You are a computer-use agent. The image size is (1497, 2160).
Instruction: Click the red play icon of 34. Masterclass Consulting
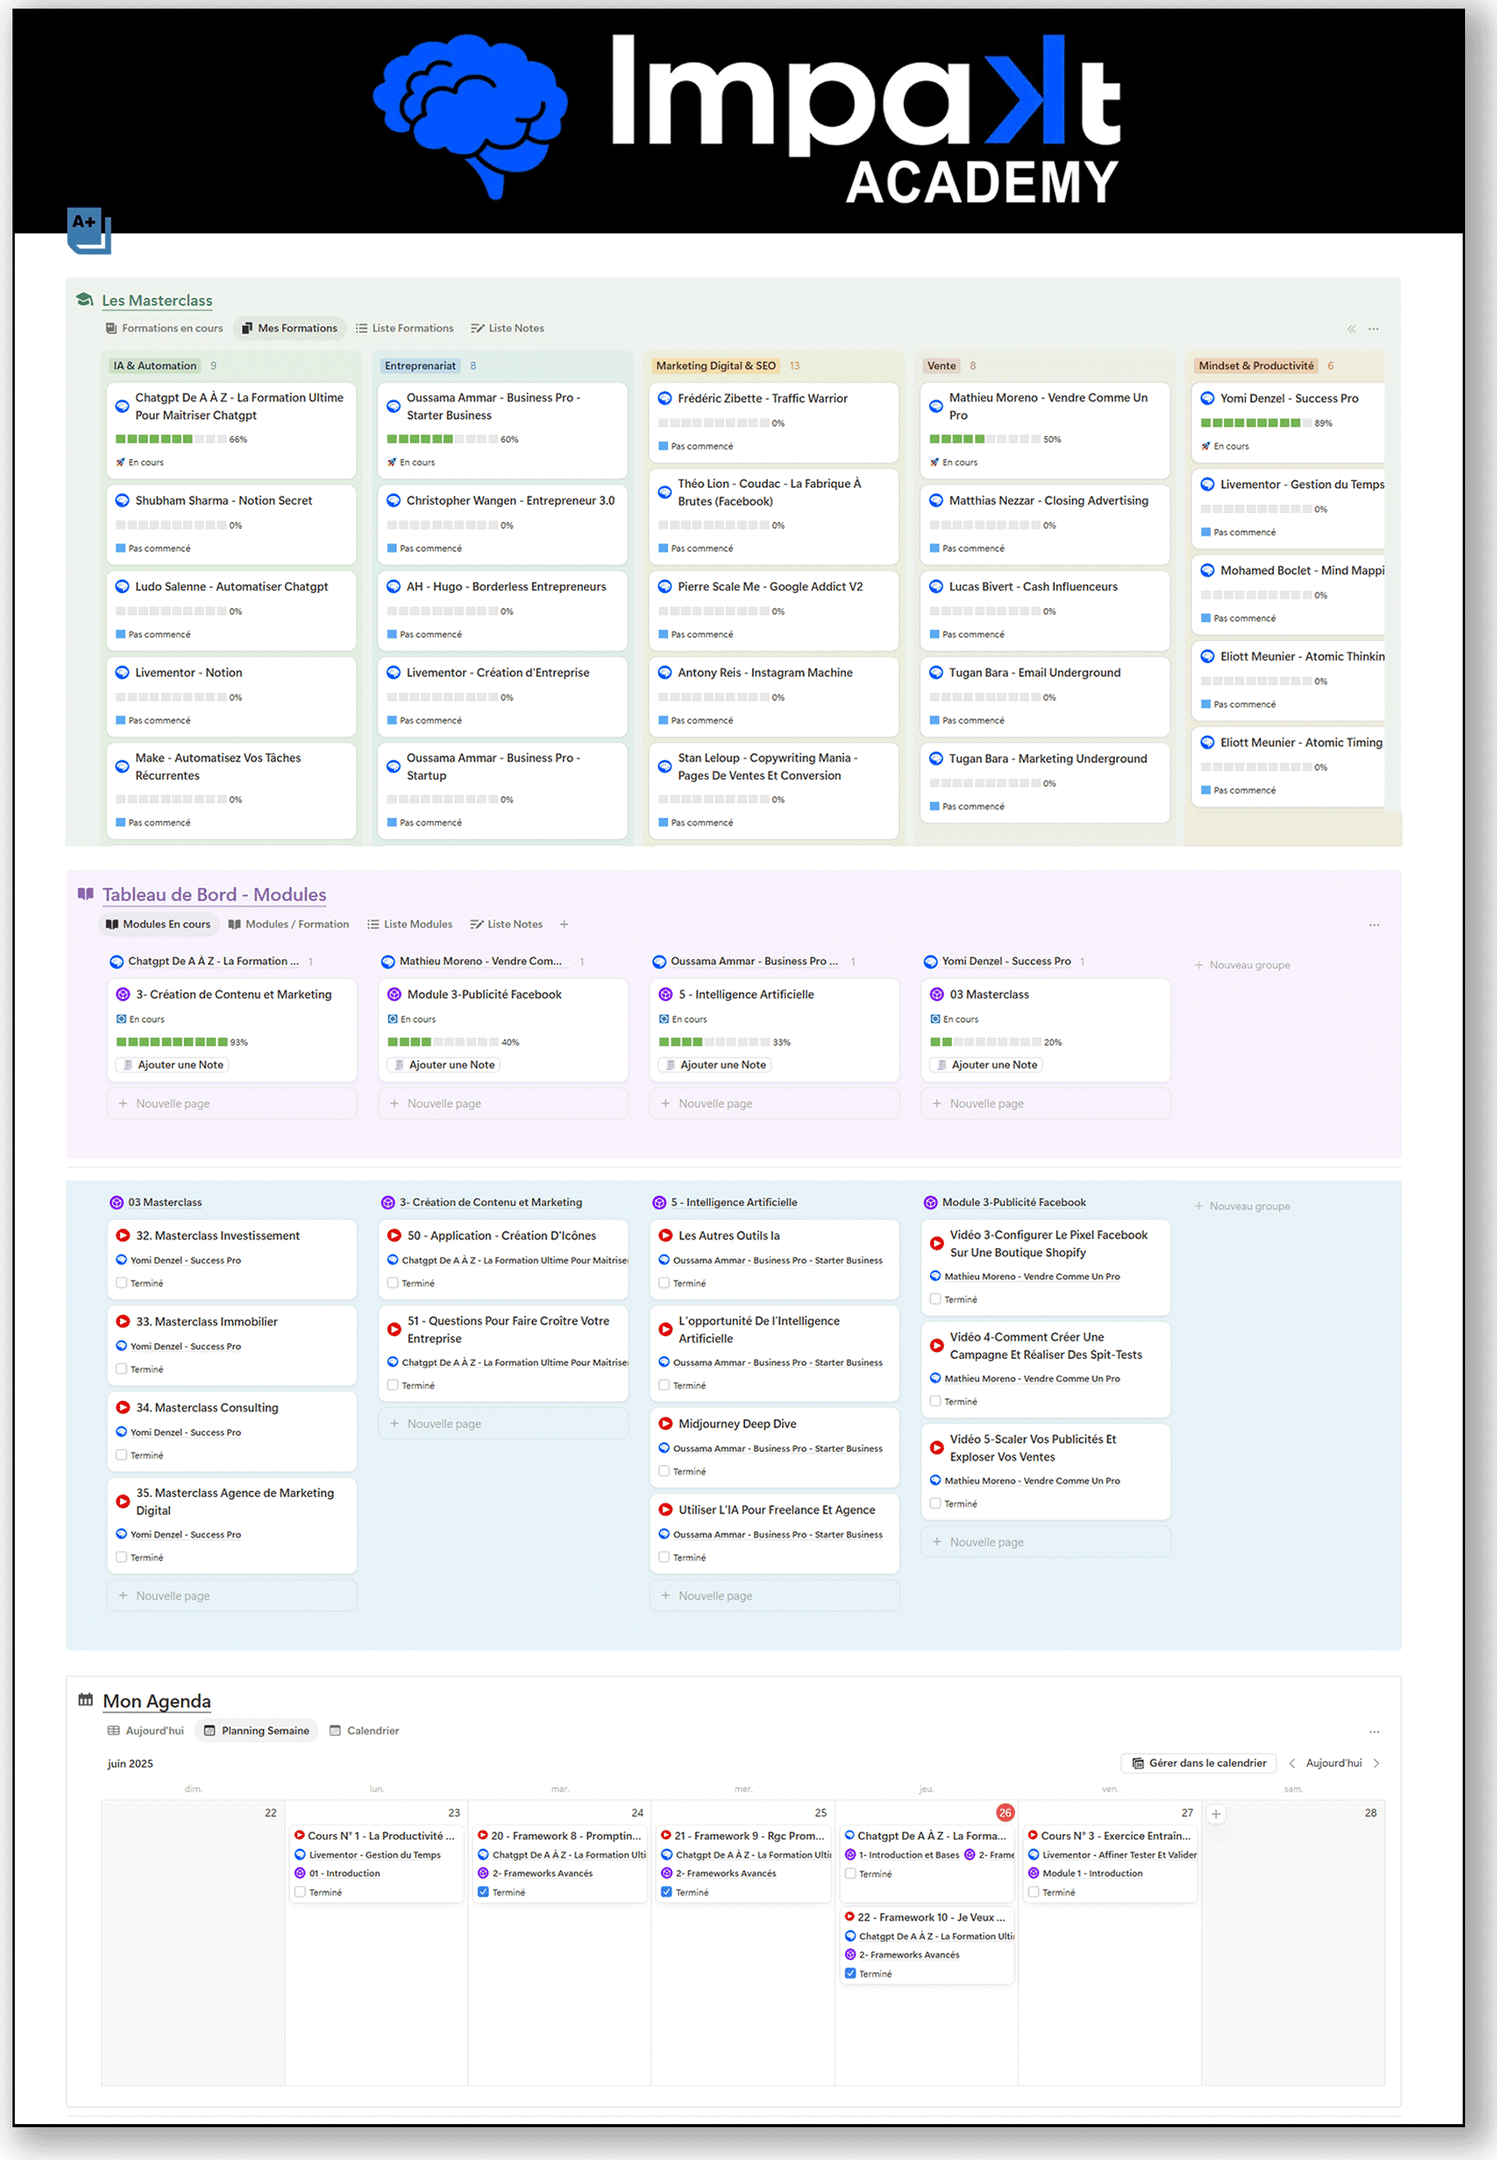pyautogui.click(x=123, y=1408)
